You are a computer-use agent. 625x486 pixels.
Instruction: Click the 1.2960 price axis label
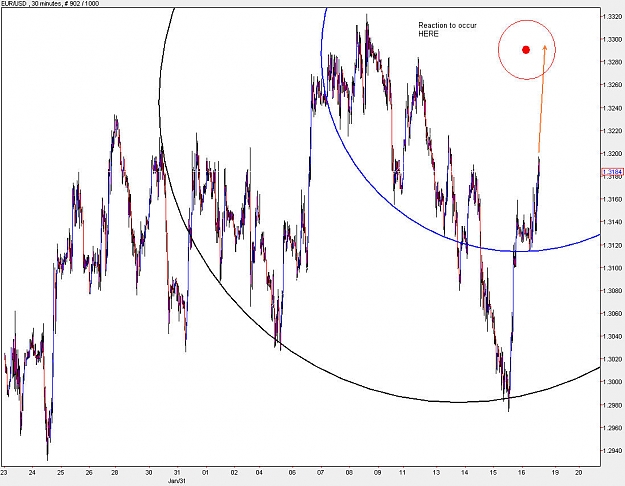[x=613, y=428]
